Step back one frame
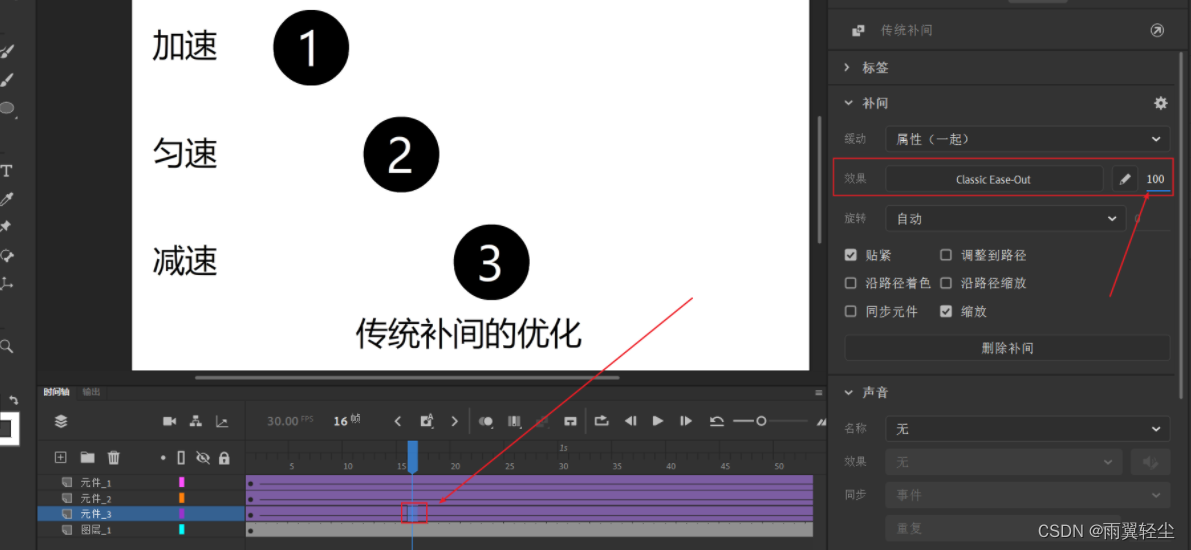Image resolution: width=1191 pixels, height=550 pixels. 630,421
